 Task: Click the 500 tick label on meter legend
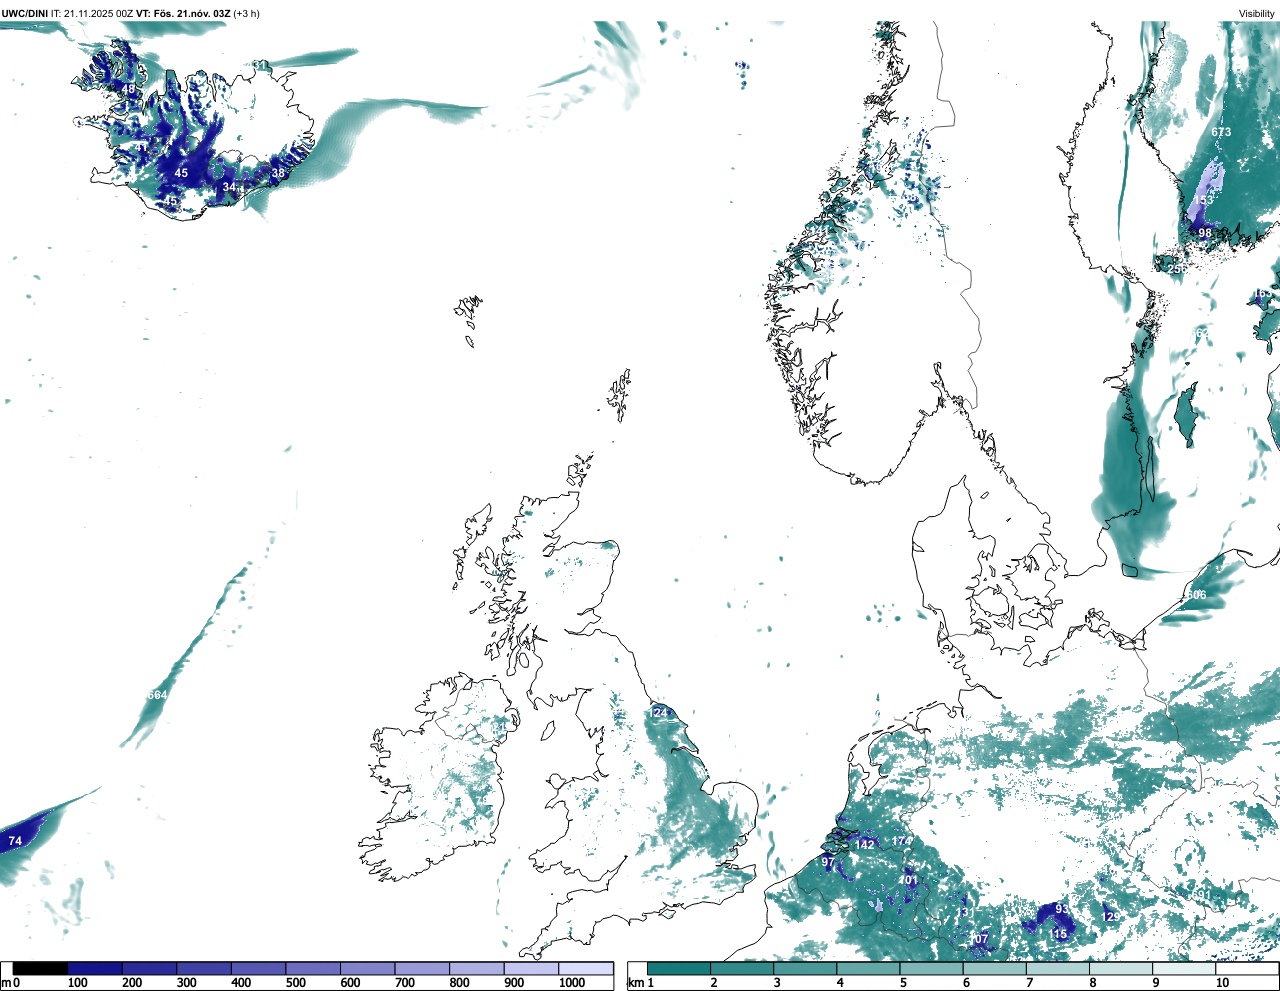point(296,983)
